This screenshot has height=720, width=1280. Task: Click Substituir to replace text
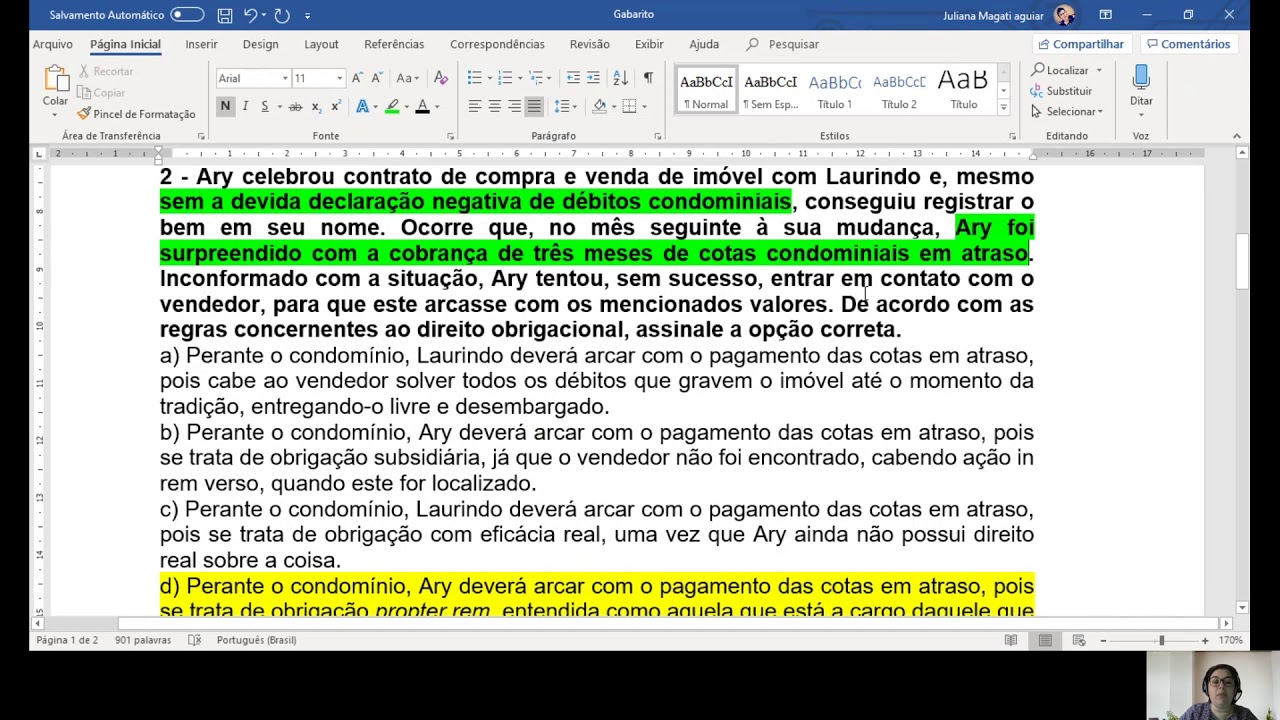[x=1061, y=91]
